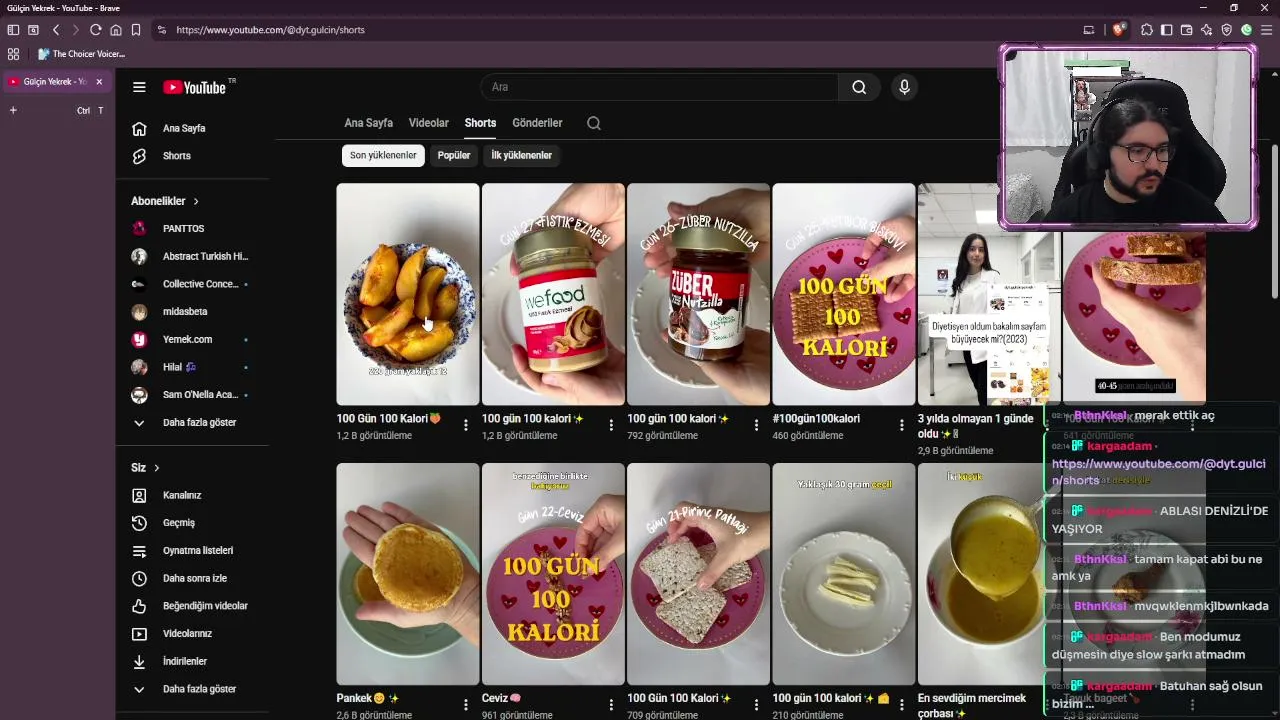The height and width of the screenshot is (720, 1280).
Task: Switch to the Shorts channel tab
Action: point(480,123)
